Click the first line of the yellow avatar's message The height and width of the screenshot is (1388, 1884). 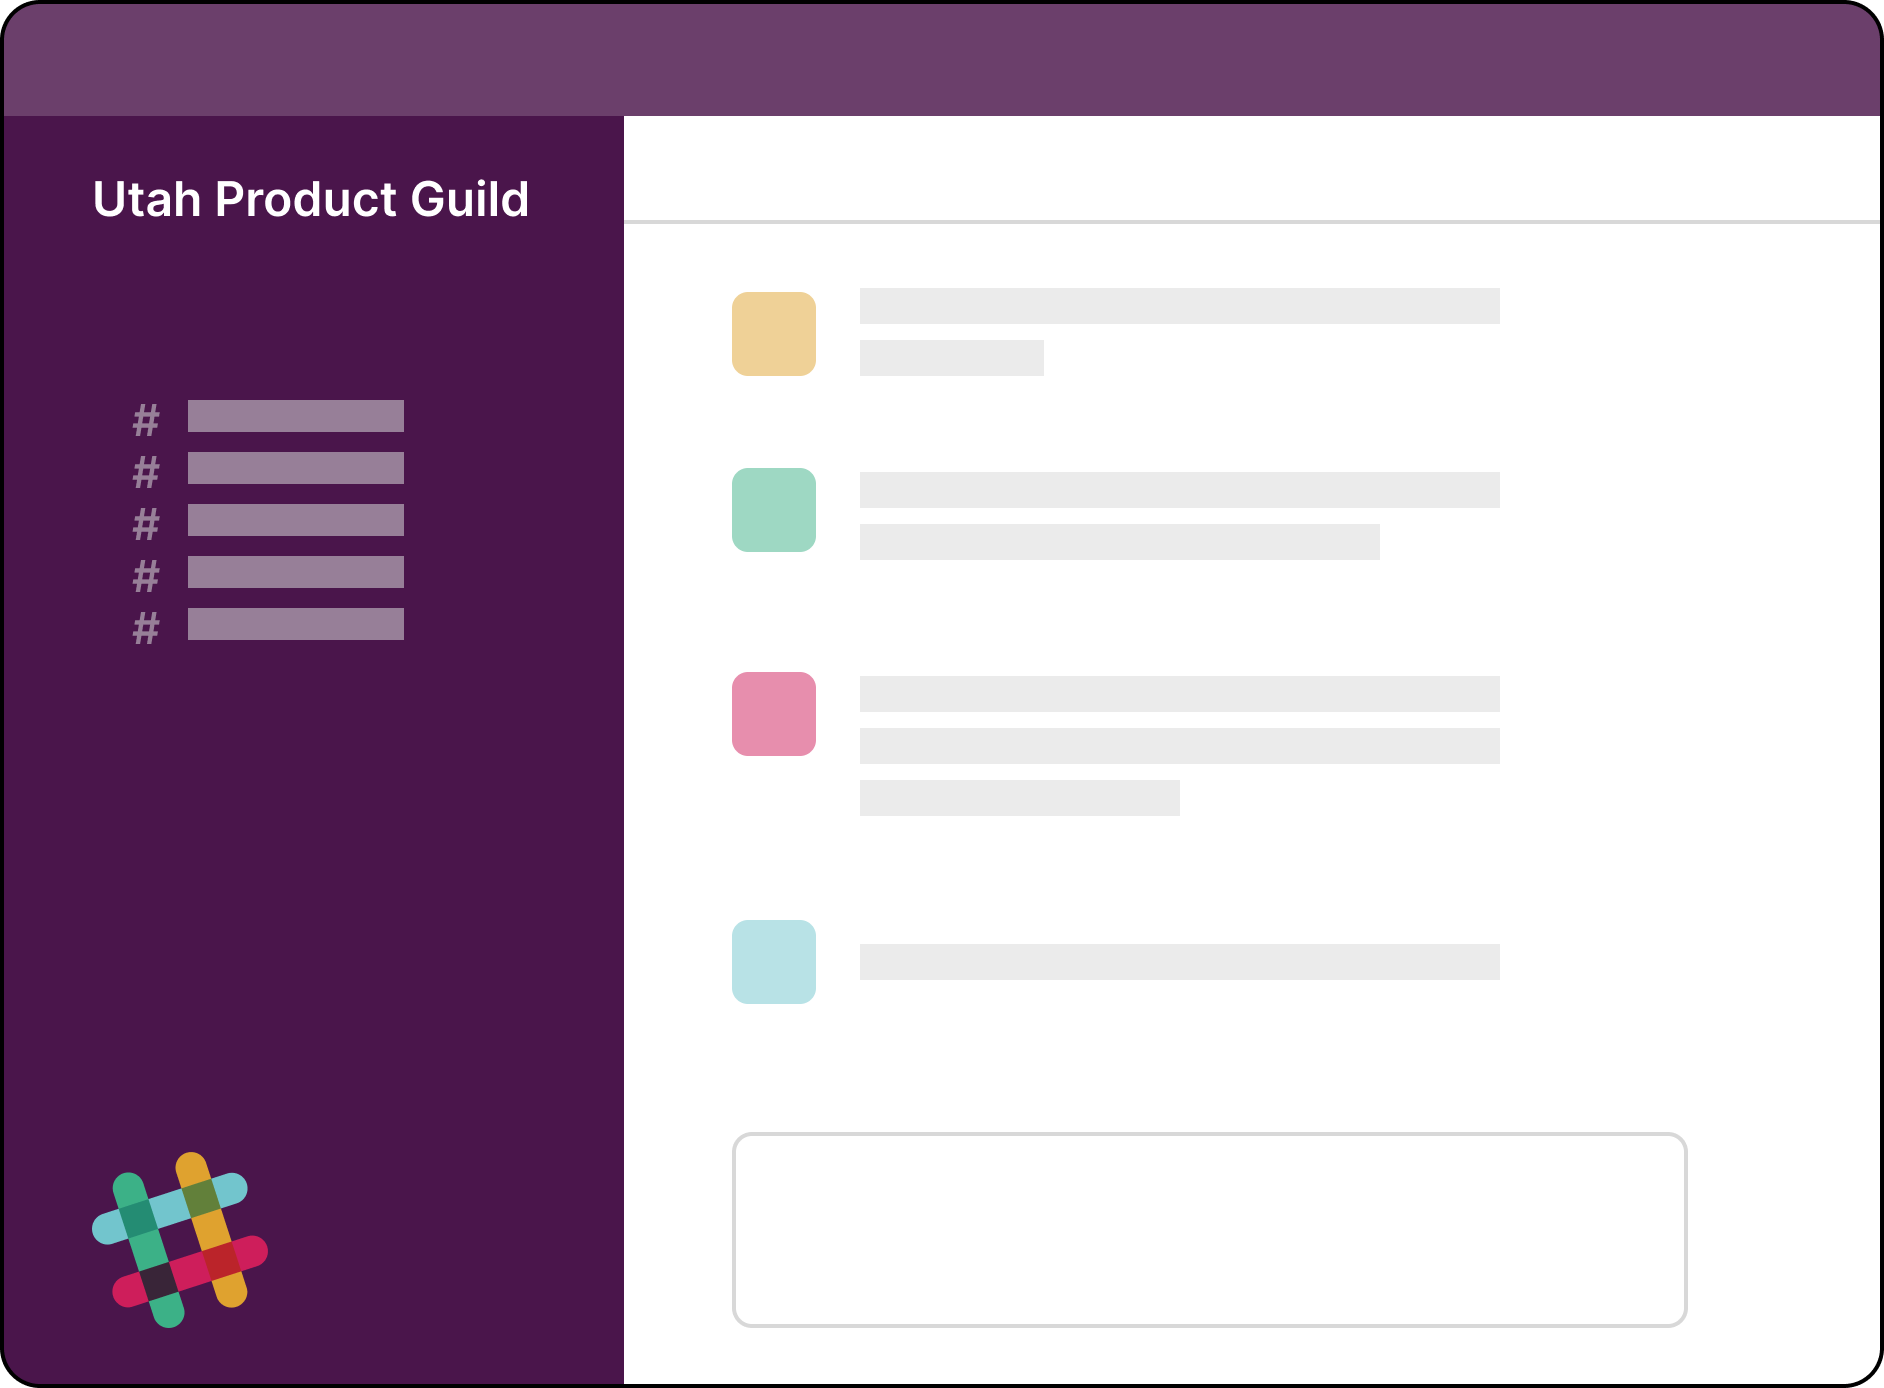[1180, 306]
